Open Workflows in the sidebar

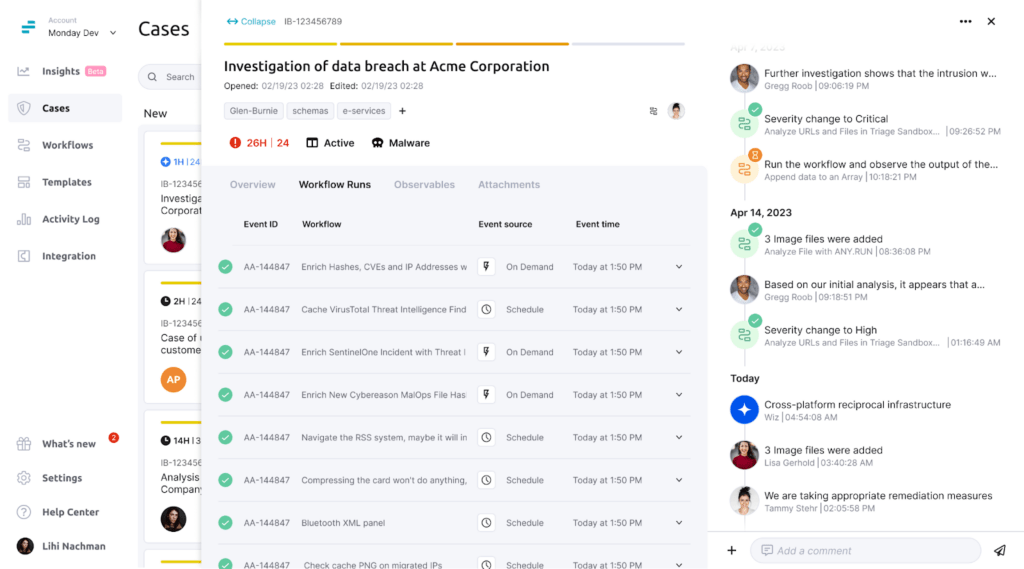click(67, 145)
